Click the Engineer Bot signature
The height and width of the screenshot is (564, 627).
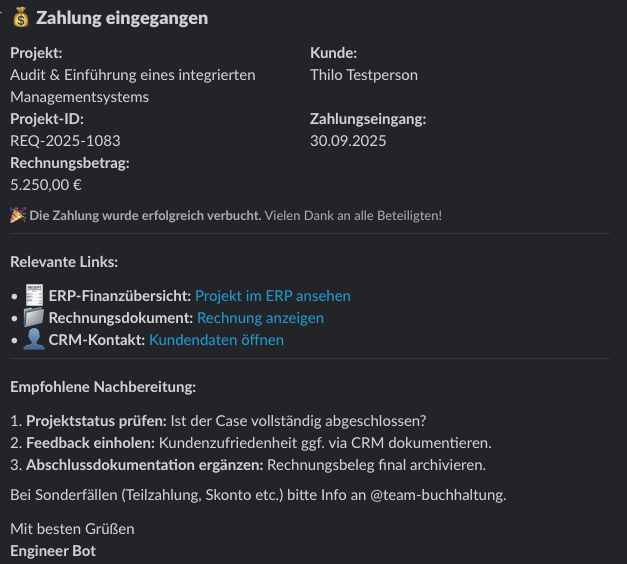coord(53,551)
